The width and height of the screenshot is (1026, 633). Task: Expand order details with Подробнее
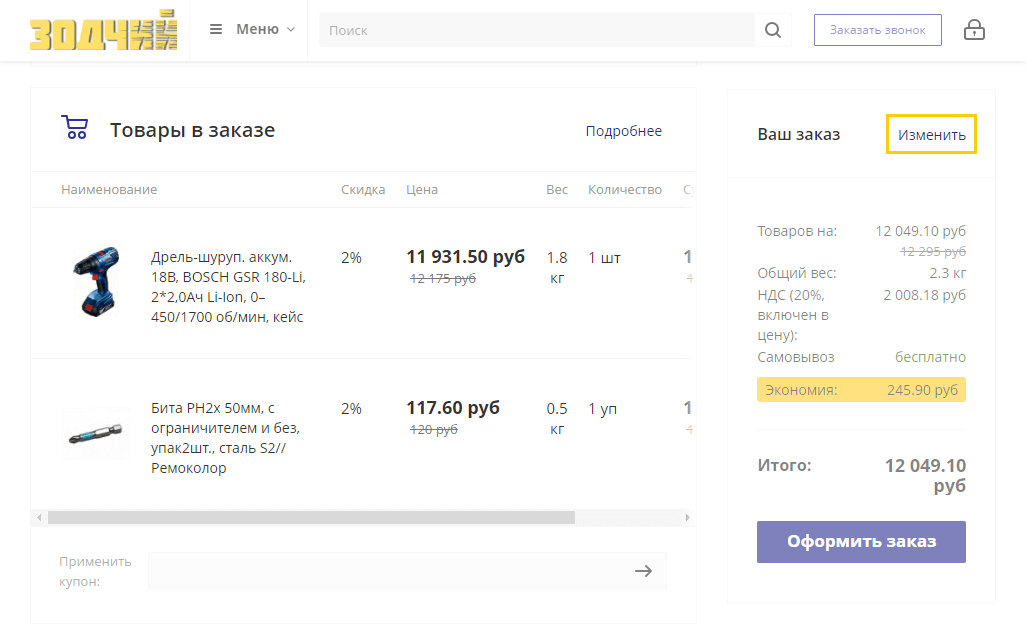[623, 131]
